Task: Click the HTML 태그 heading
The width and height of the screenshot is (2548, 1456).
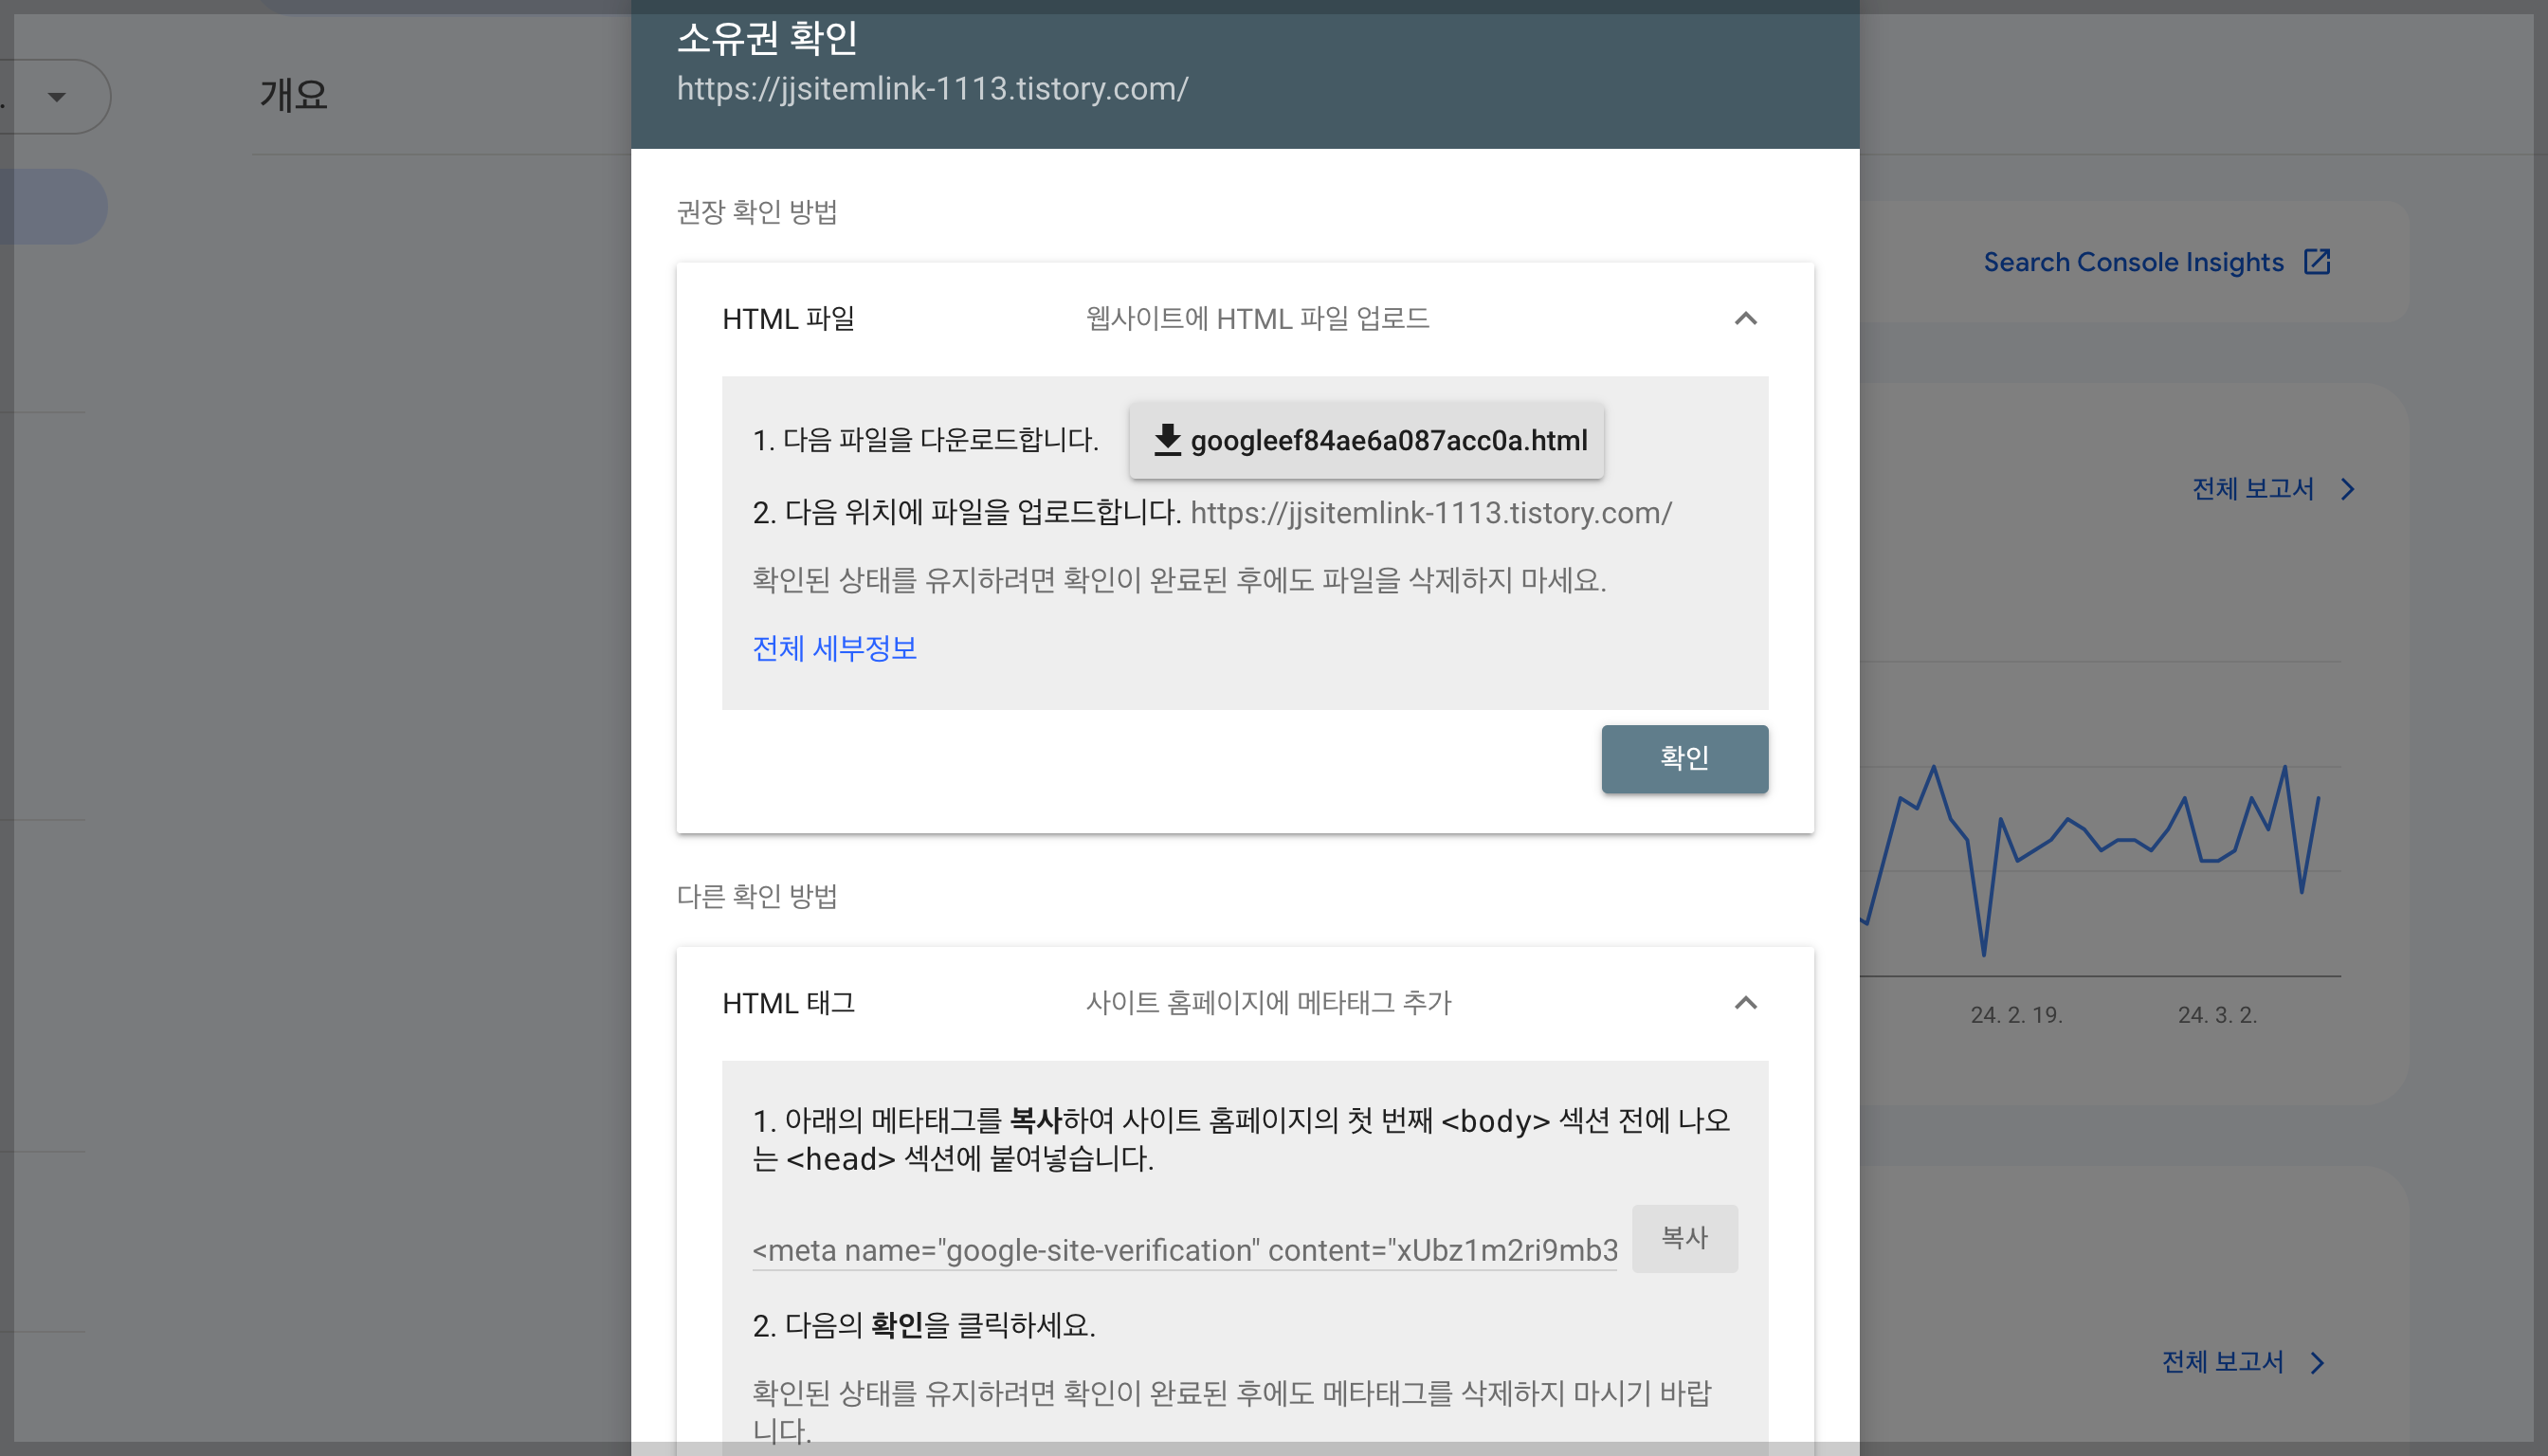Action: point(788,1003)
